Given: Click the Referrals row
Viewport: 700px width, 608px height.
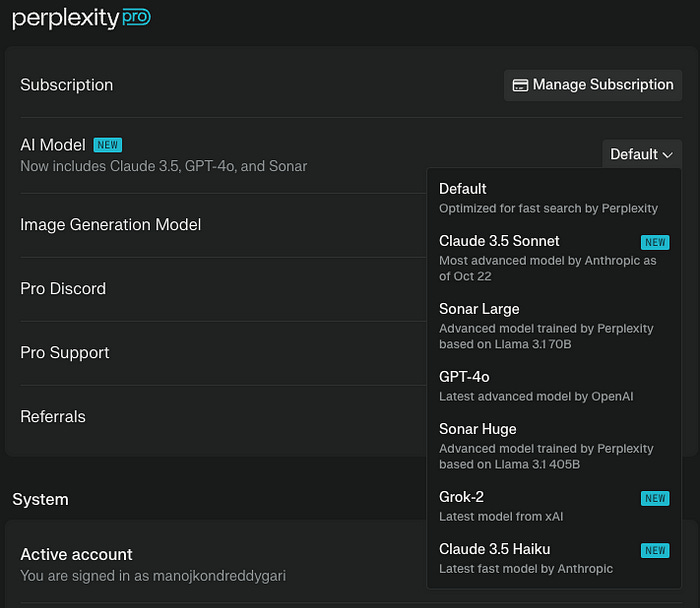Looking at the screenshot, I should pos(223,417).
